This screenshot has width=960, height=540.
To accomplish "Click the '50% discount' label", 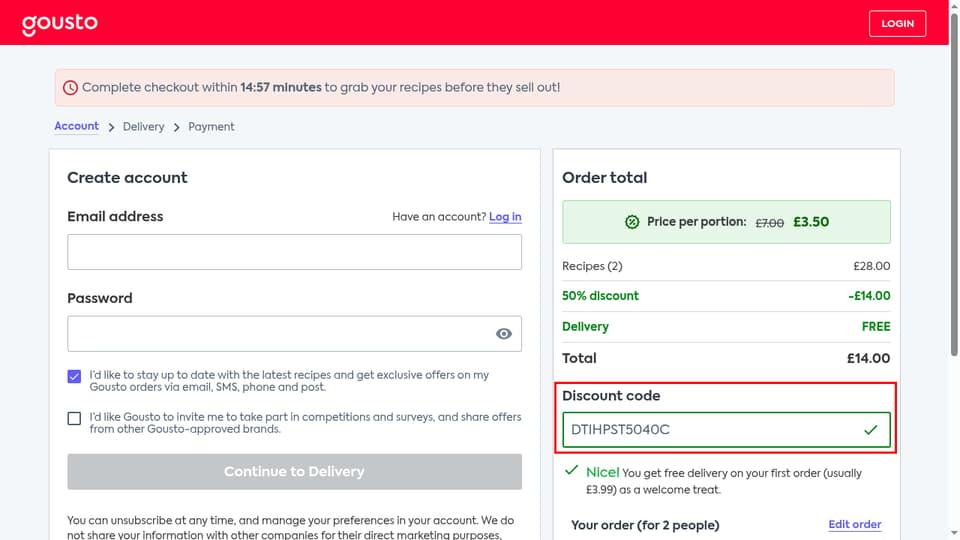I will (600, 296).
